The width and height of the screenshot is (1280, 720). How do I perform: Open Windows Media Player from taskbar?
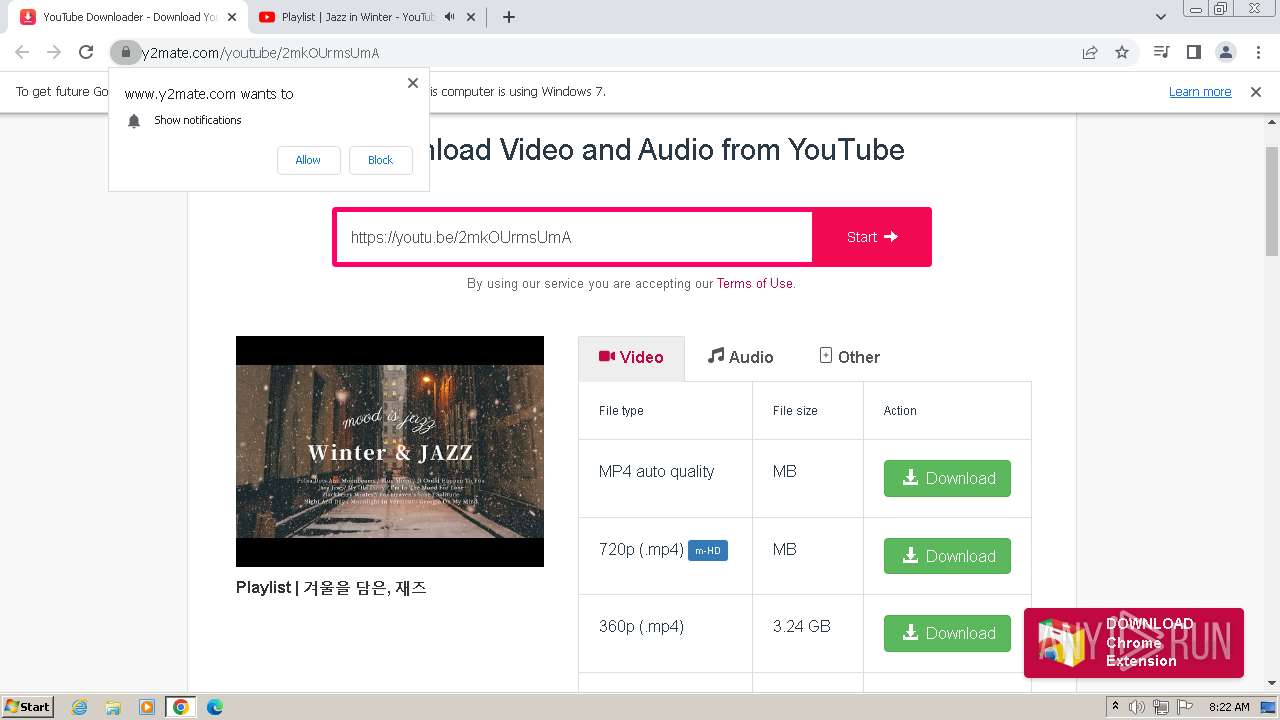[x=147, y=707]
